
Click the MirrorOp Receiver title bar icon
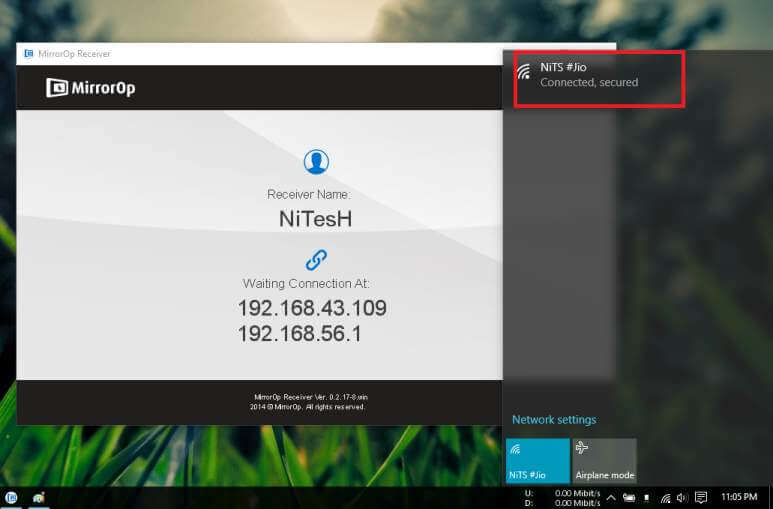click(29, 54)
